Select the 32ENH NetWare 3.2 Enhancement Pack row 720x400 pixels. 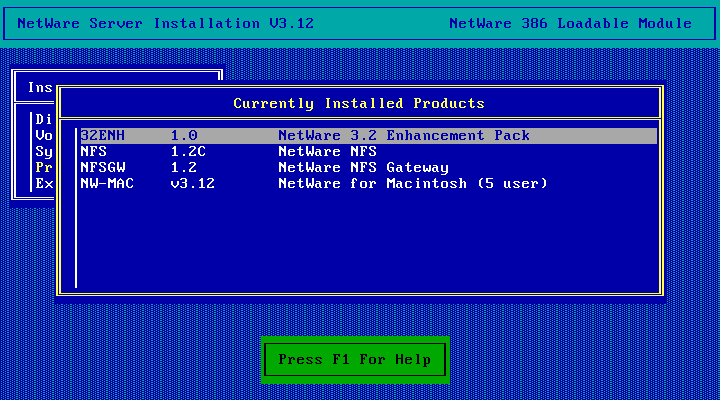(368, 135)
